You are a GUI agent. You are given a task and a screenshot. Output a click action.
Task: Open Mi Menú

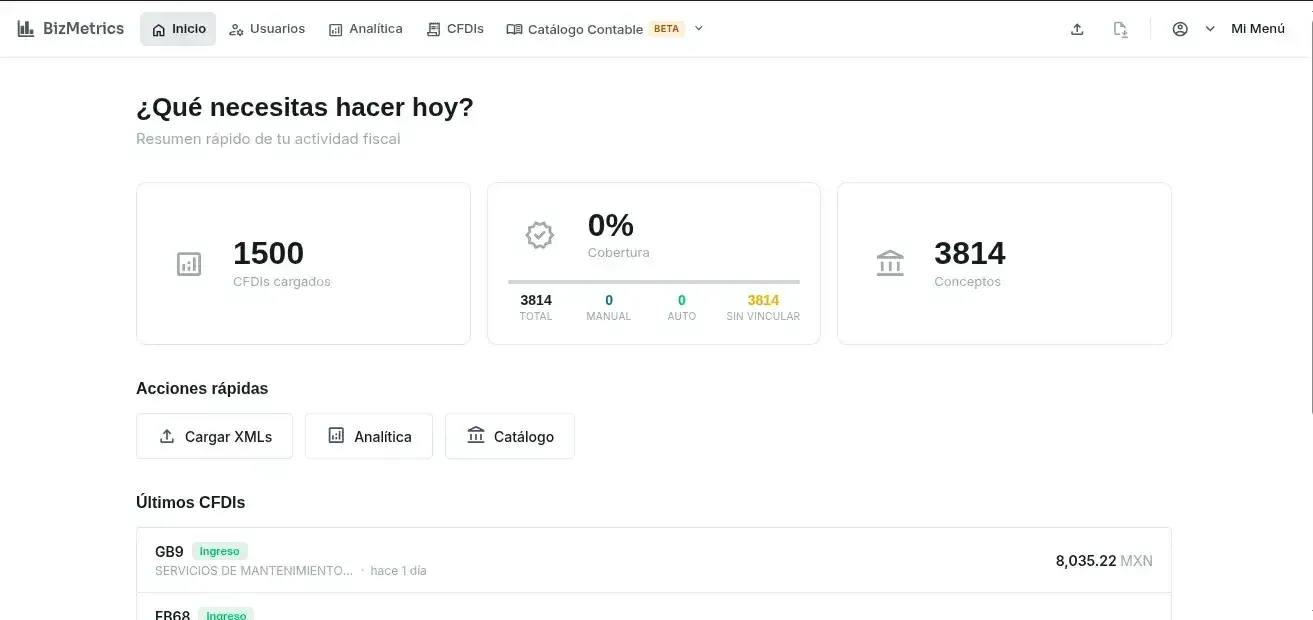click(x=1258, y=29)
